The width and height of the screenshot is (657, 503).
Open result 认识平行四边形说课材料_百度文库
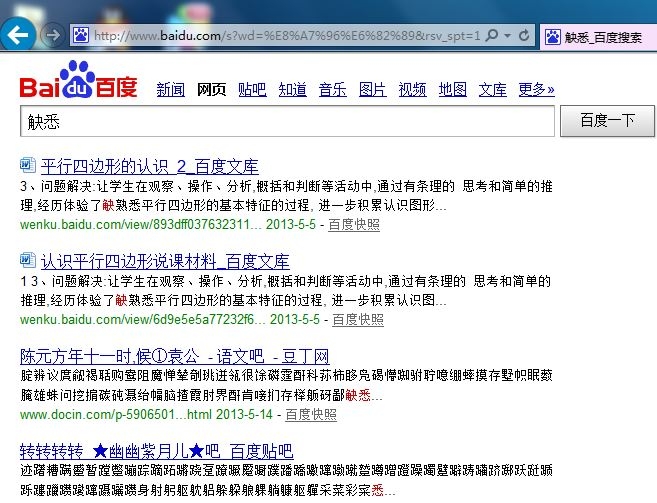tap(165, 262)
